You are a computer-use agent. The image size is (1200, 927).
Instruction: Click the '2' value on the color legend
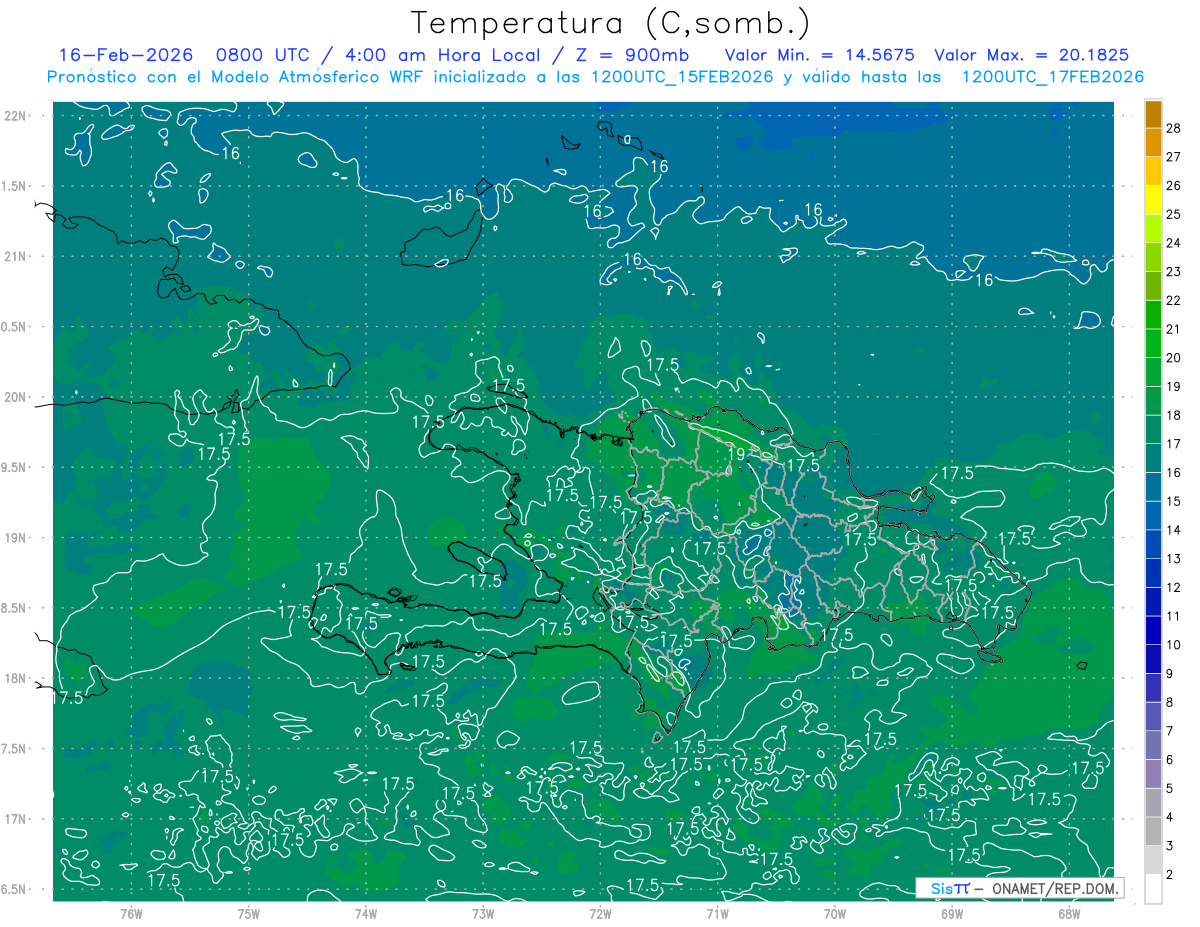click(x=1170, y=874)
